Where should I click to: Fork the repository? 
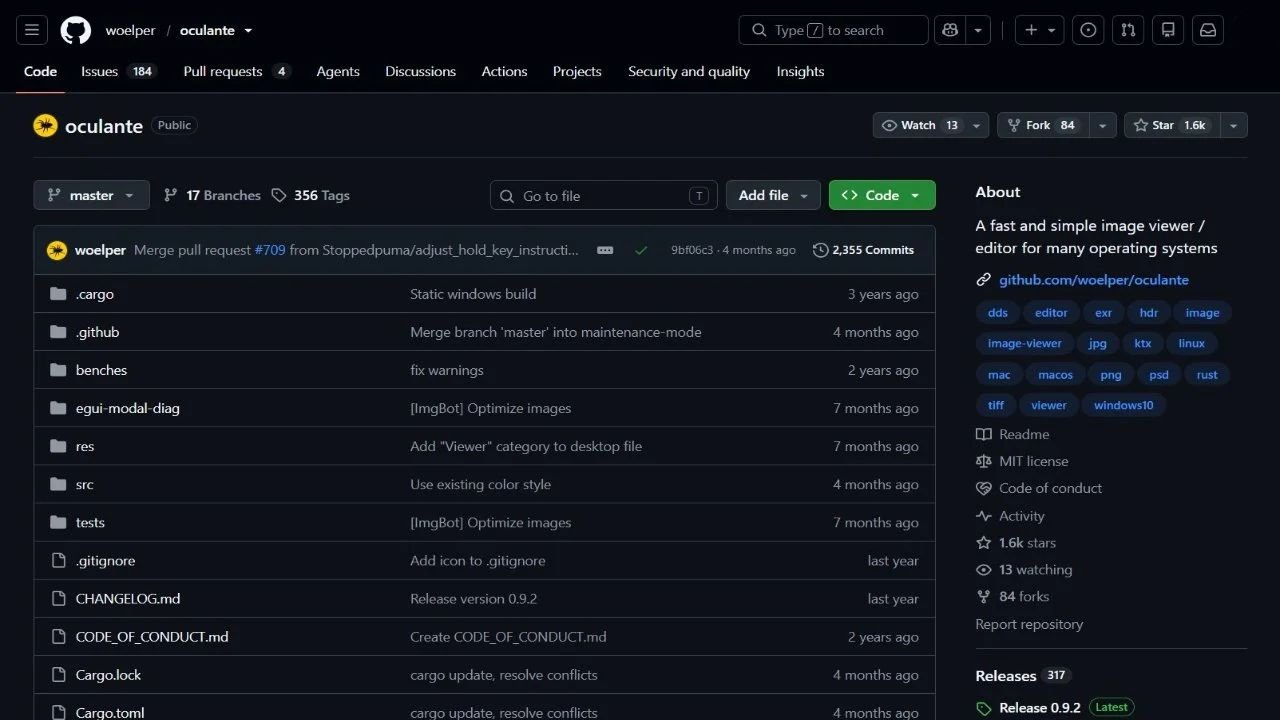tap(1043, 125)
